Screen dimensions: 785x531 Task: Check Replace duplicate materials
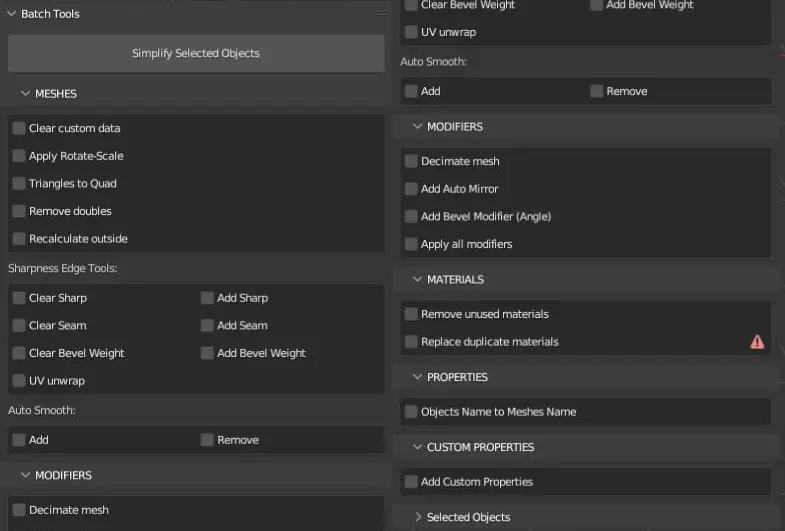point(411,341)
